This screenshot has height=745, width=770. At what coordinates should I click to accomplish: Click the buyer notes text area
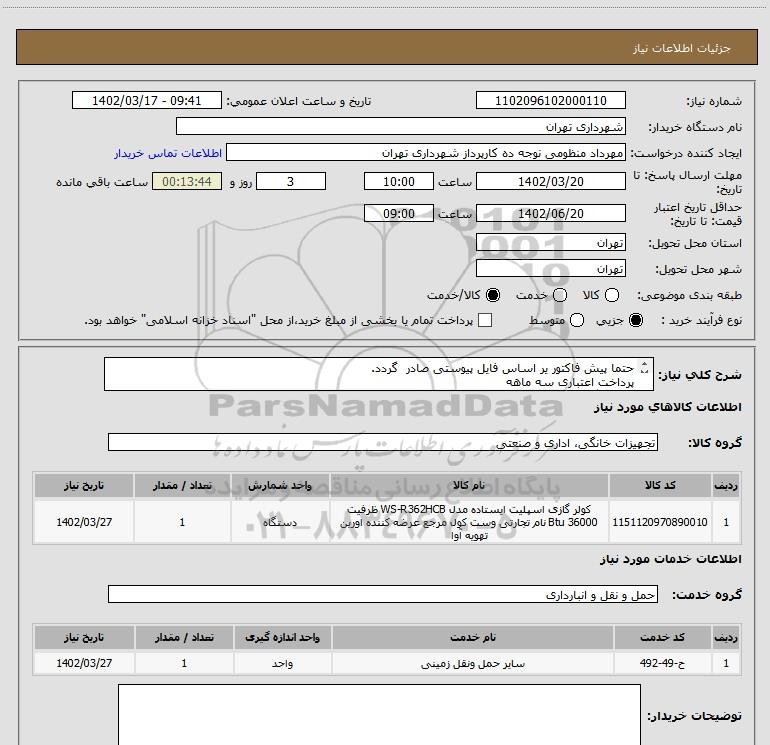(379, 715)
